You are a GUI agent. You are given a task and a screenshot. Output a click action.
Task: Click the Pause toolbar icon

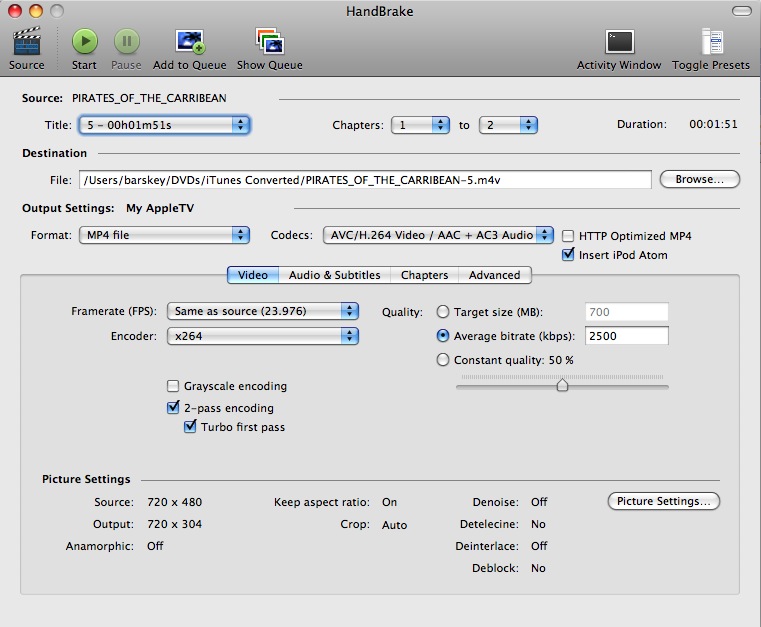(126, 41)
